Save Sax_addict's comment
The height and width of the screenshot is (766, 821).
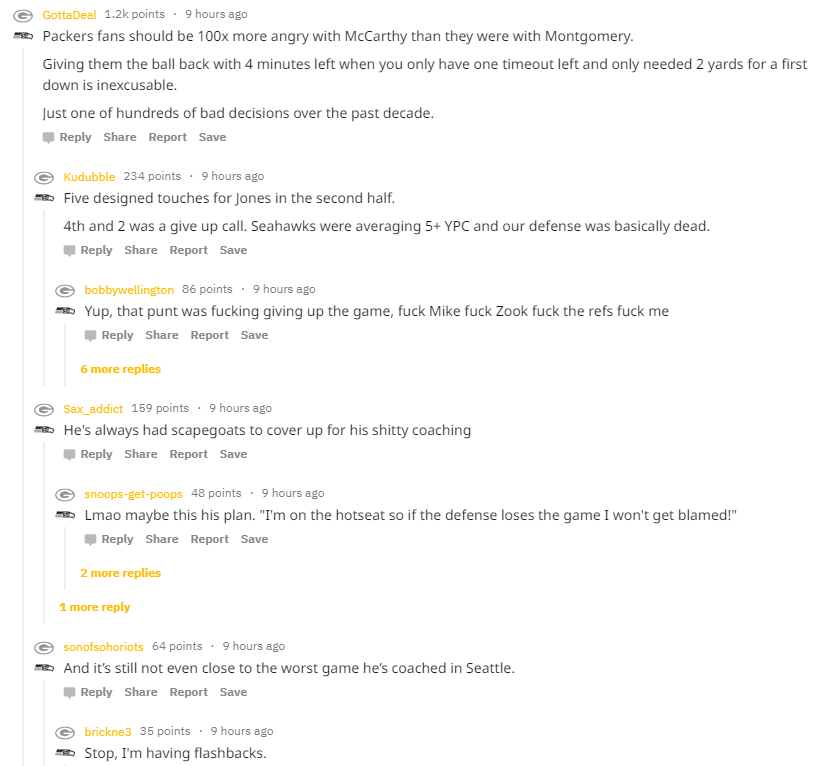[x=233, y=454]
